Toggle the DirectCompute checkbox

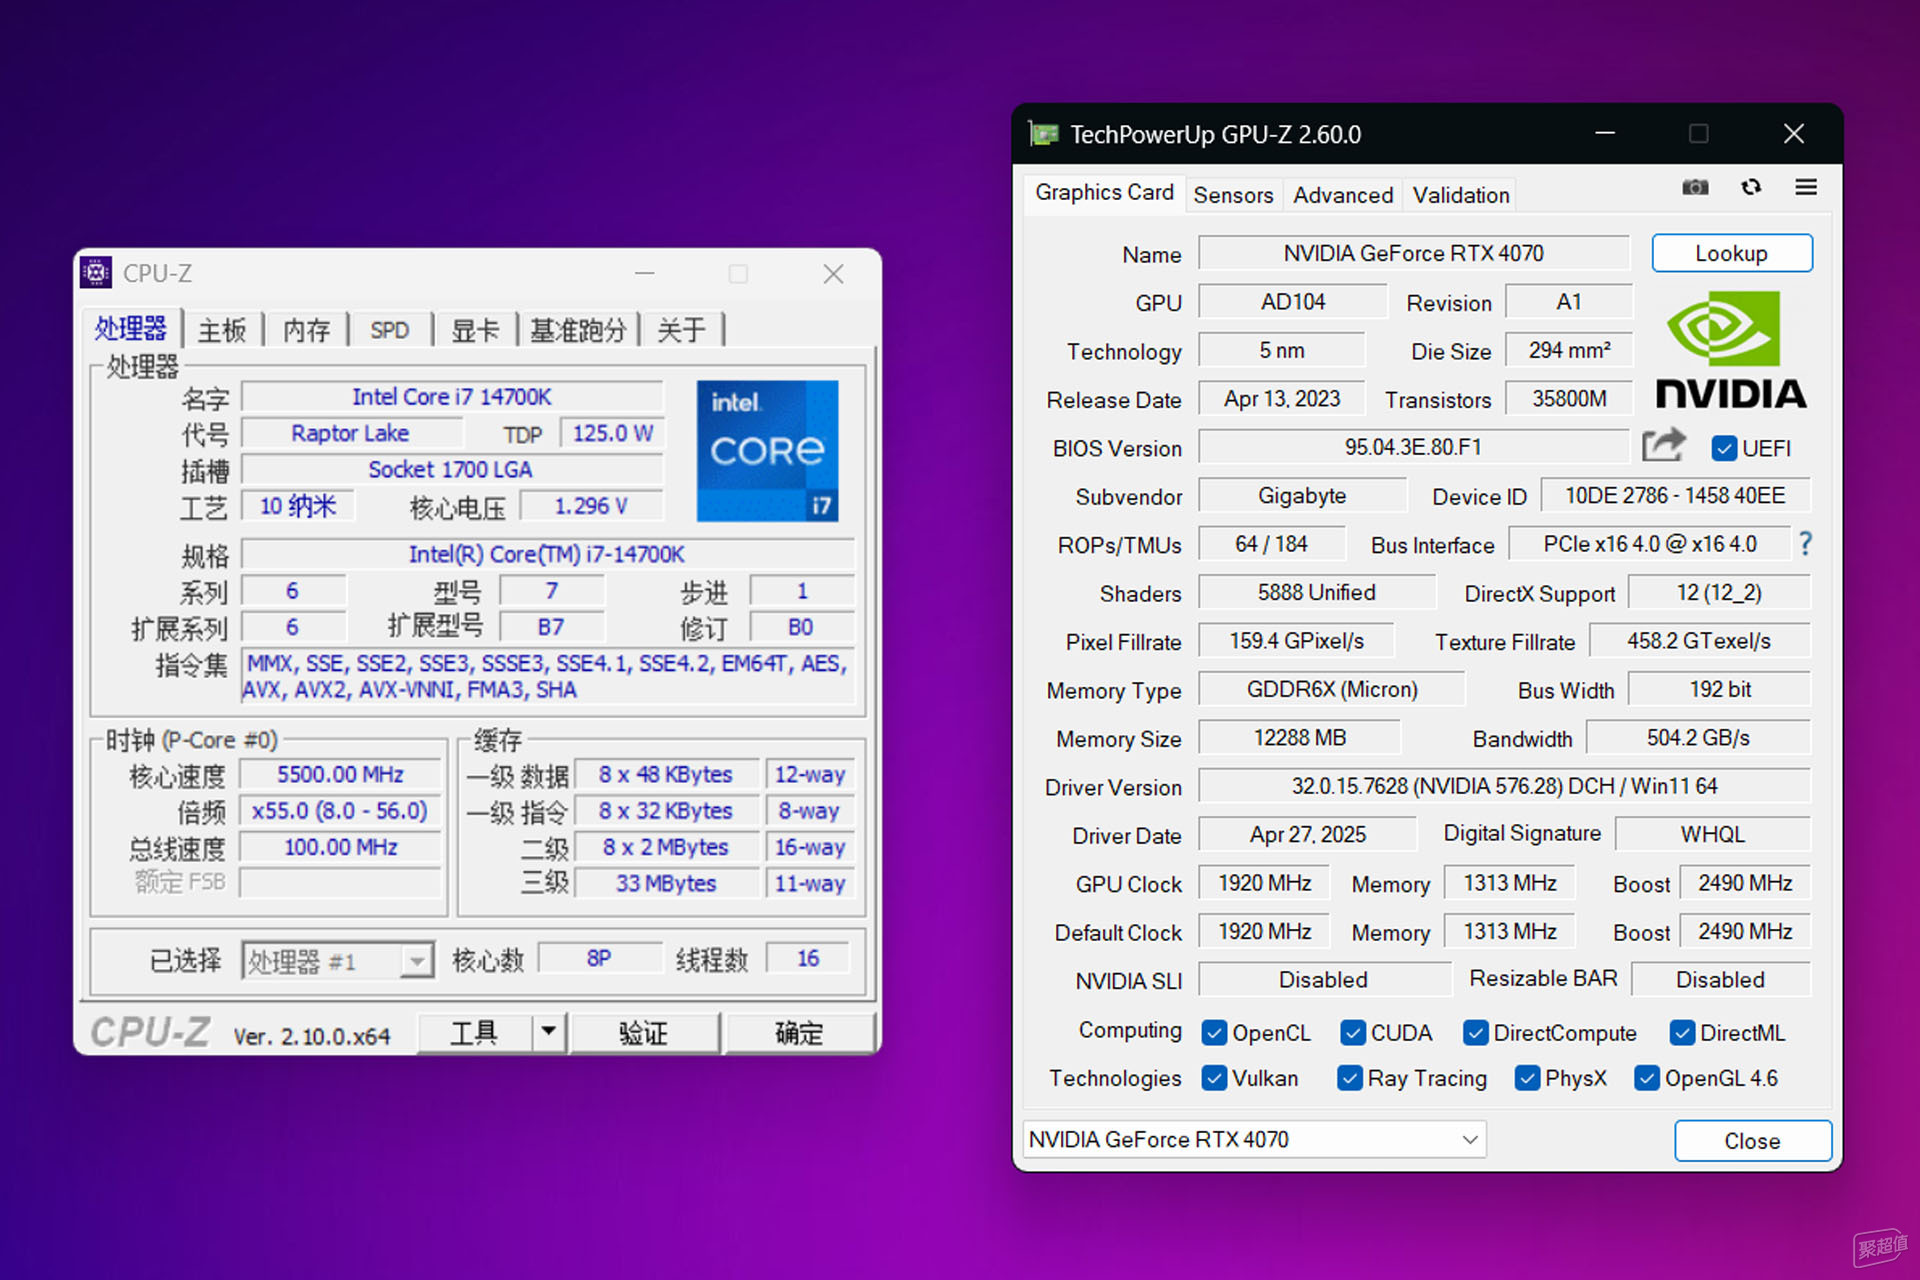click(x=1475, y=1033)
